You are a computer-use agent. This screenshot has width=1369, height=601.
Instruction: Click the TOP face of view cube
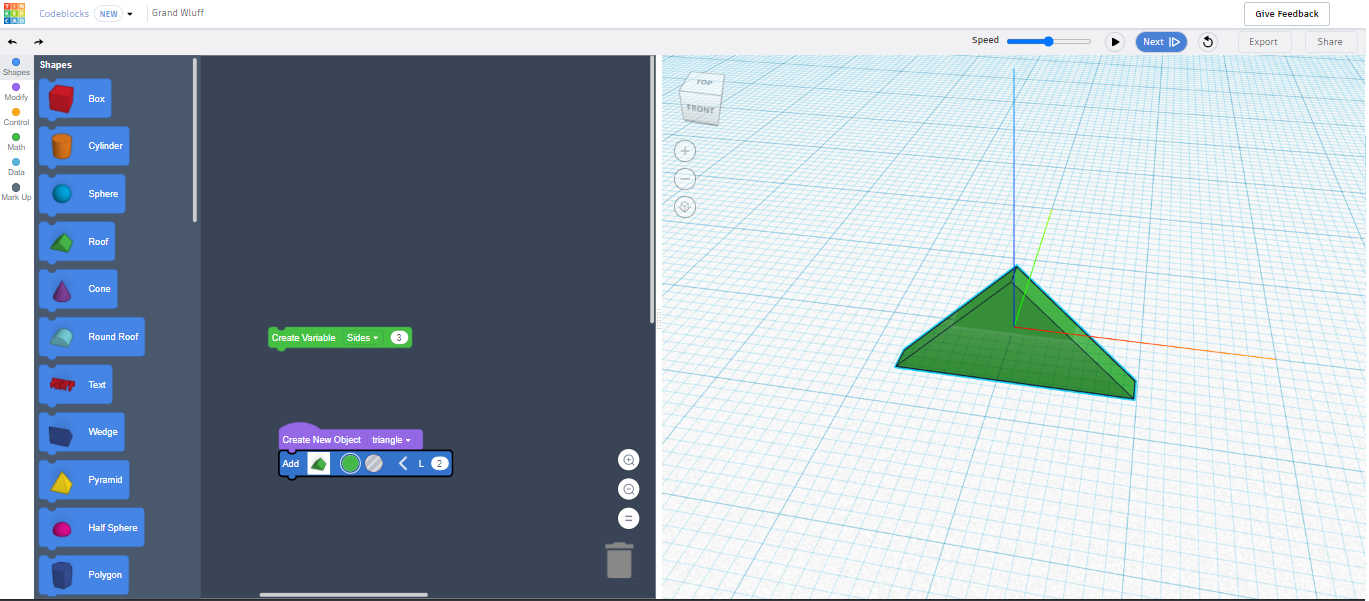(x=704, y=82)
